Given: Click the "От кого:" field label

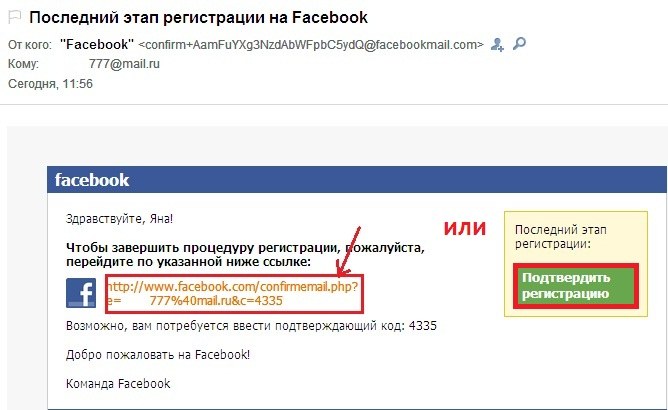Looking at the screenshot, I should 30,45.
